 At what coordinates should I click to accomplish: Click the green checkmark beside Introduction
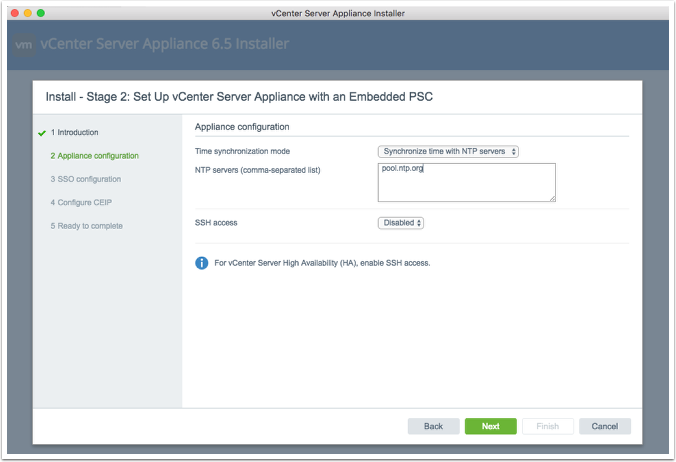click(41, 132)
